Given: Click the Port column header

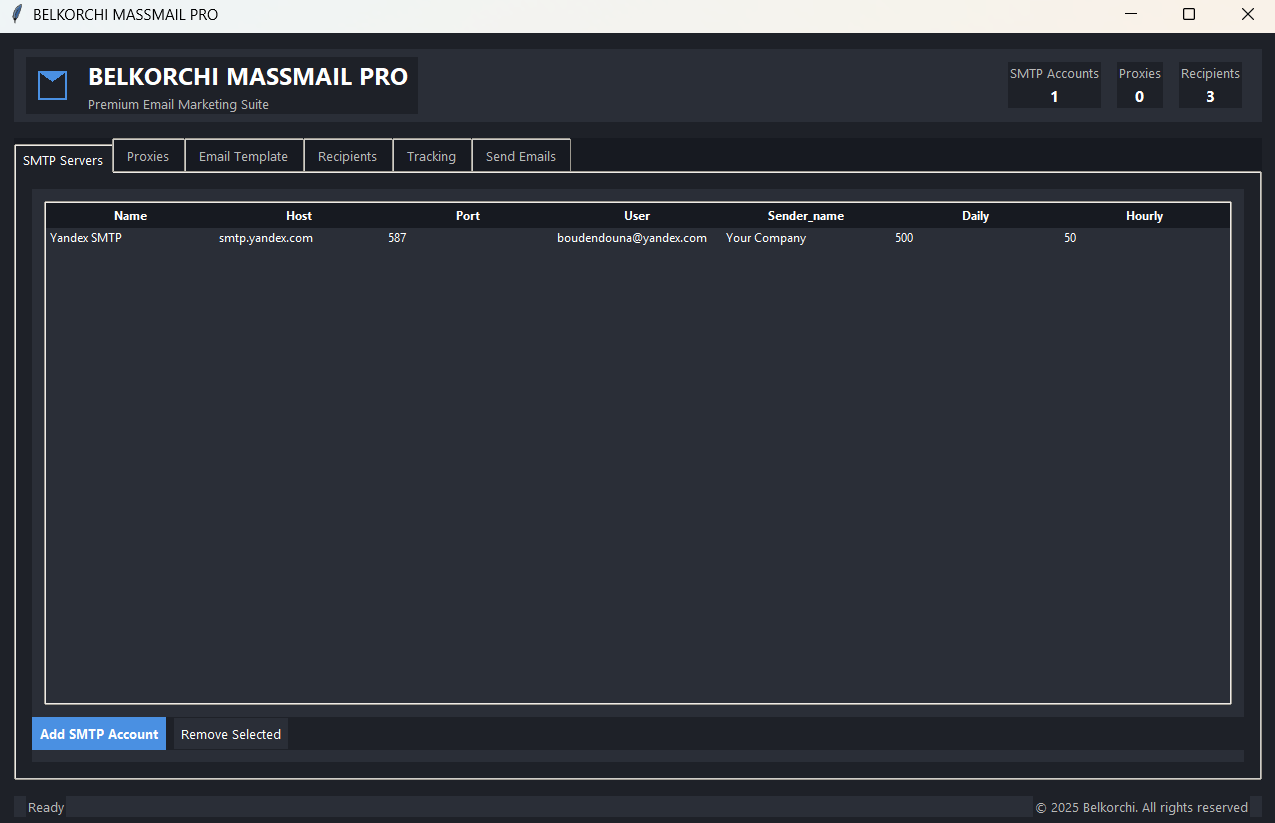Looking at the screenshot, I should click(468, 216).
